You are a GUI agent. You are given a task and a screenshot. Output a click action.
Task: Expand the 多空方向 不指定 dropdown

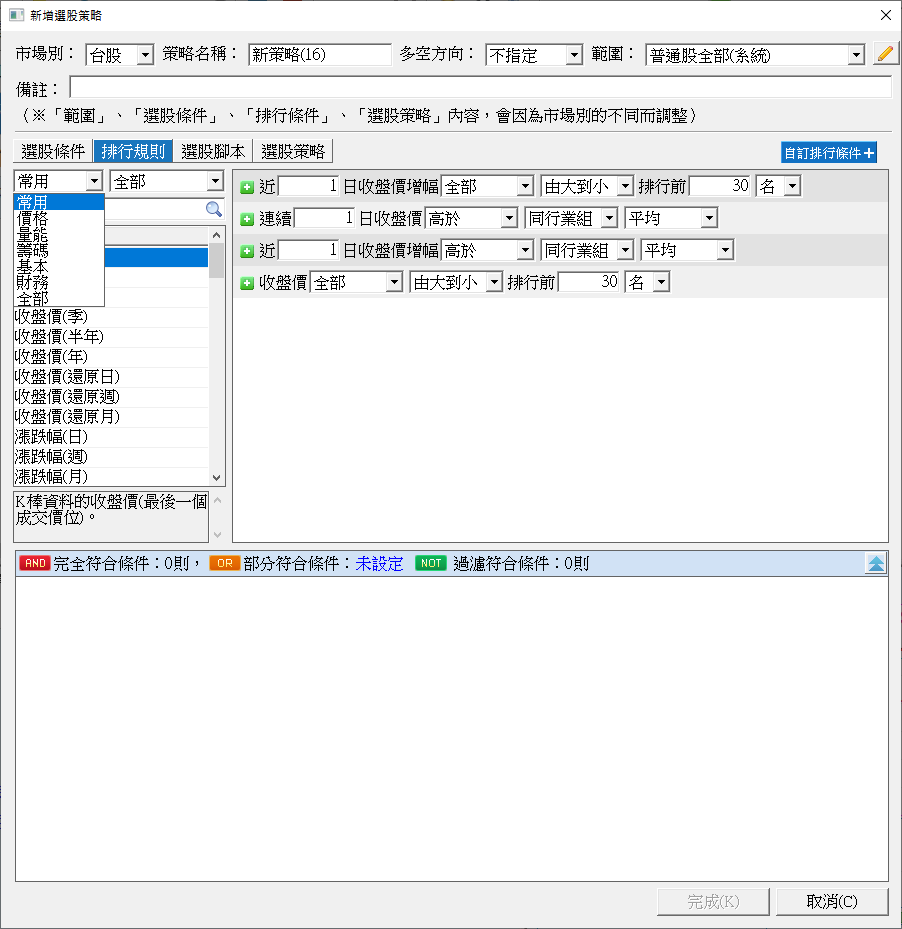[573, 55]
